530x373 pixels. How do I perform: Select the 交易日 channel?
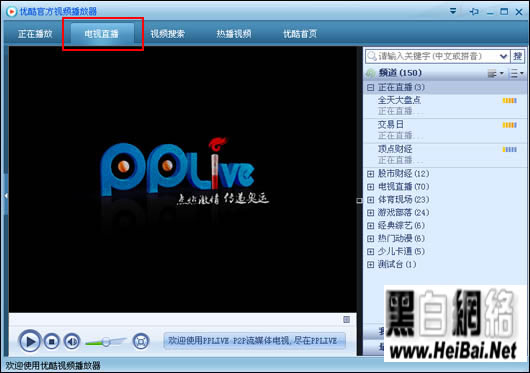[x=444, y=130]
